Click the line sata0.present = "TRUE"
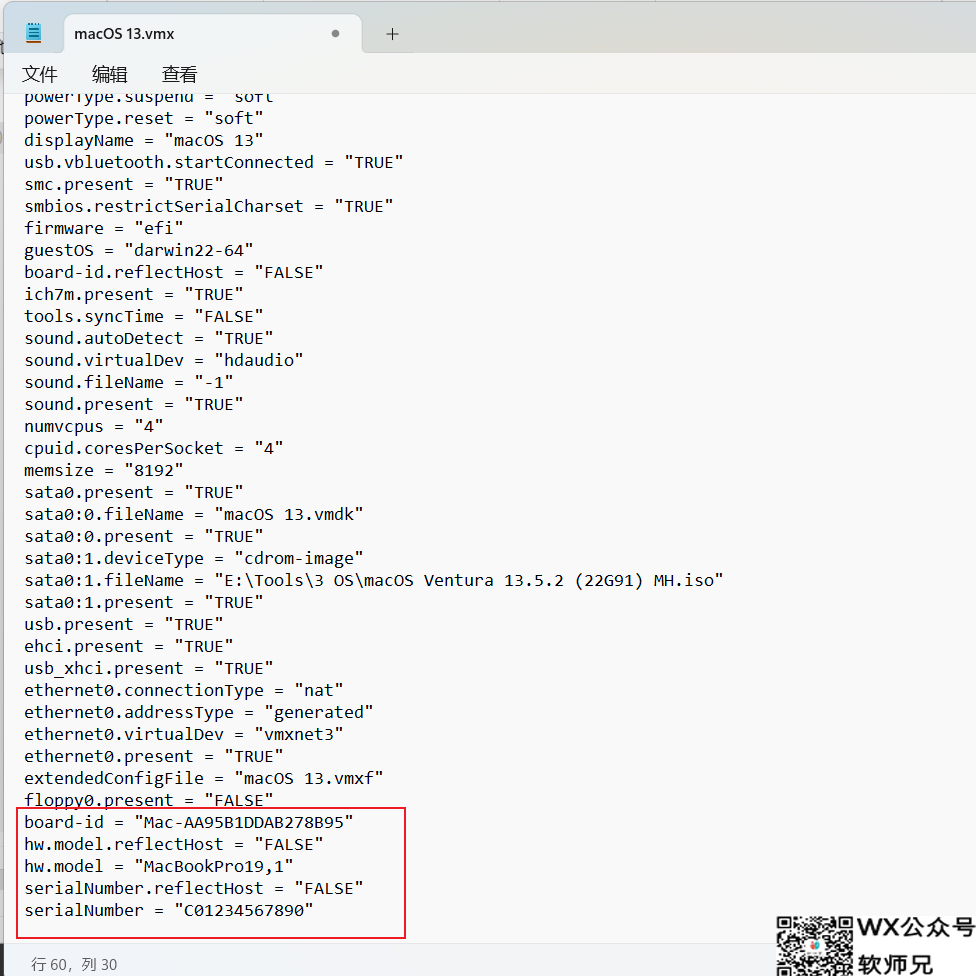Image resolution: width=976 pixels, height=976 pixels. (134, 492)
